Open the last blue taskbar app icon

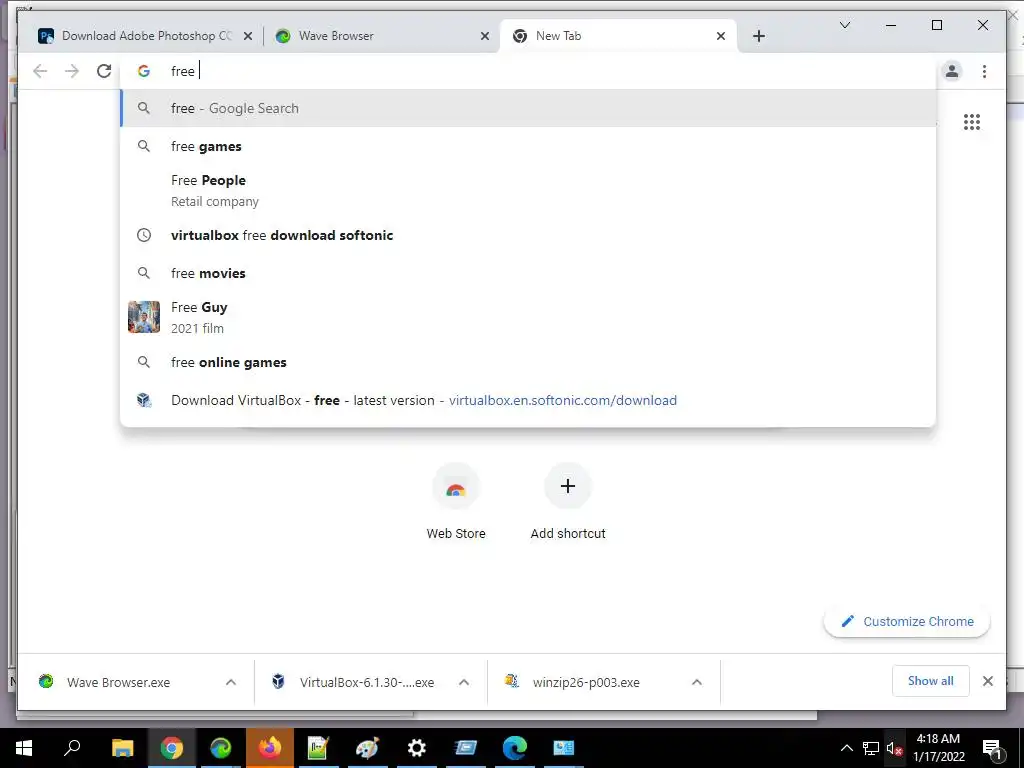coord(564,748)
